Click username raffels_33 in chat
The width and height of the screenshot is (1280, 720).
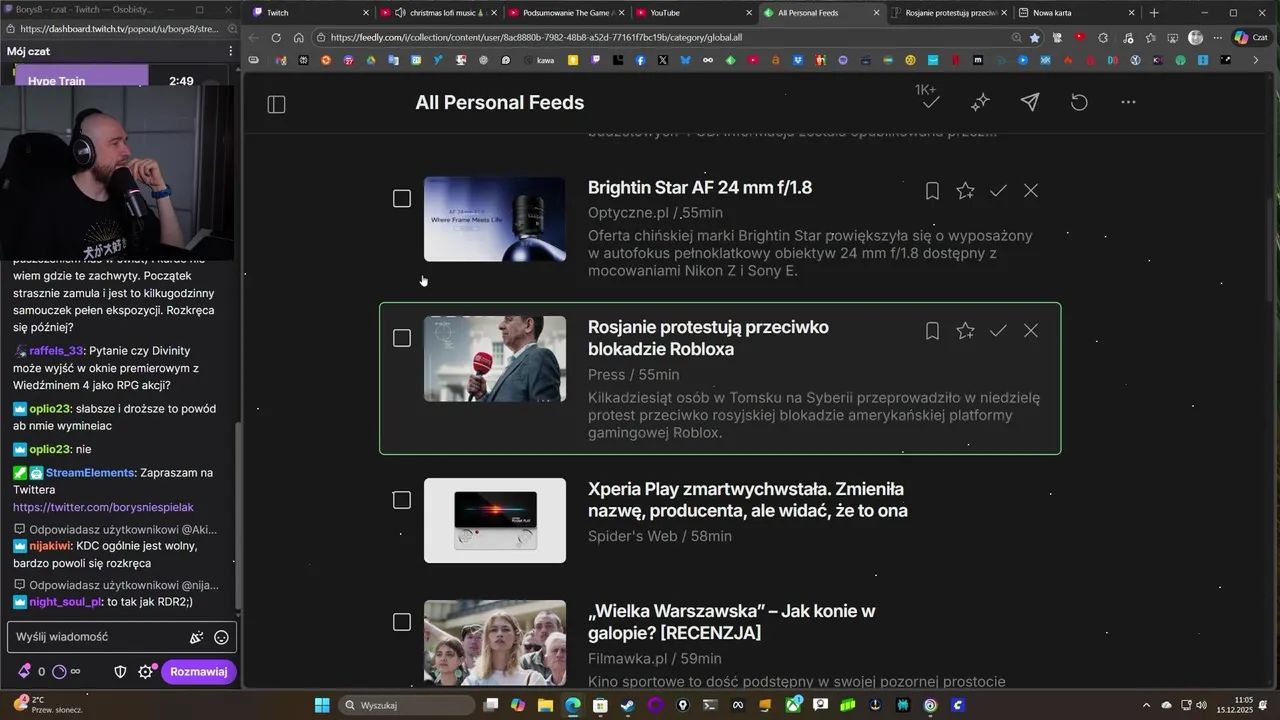tap(56, 351)
